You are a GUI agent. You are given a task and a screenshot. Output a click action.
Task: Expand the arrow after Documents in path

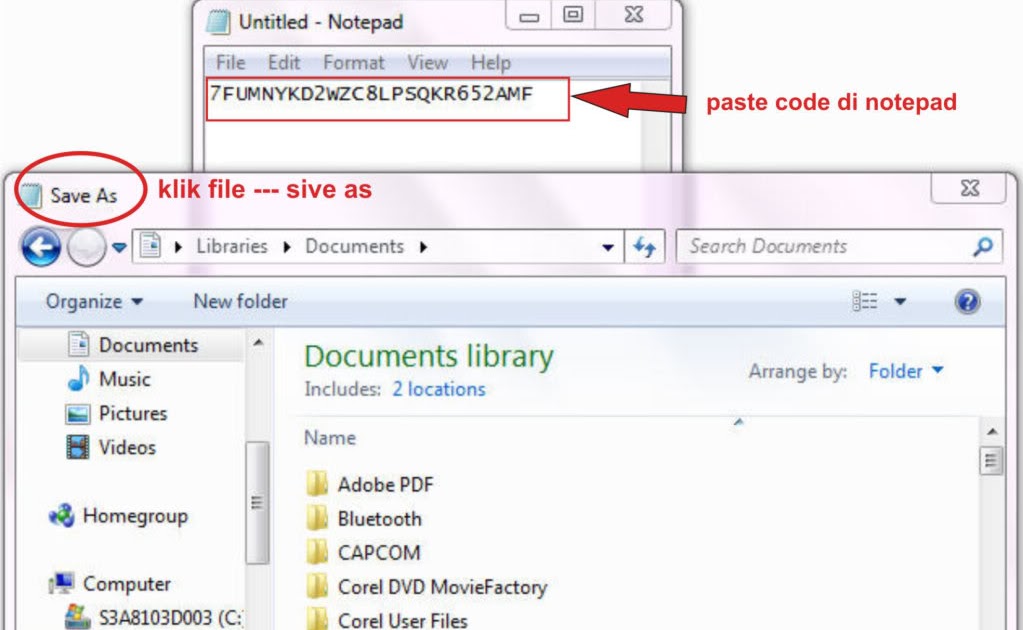(423, 247)
